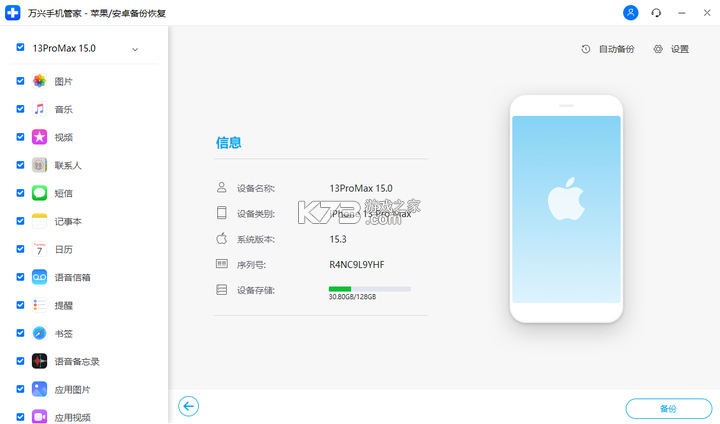The height and width of the screenshot is (424, 720).
Task: Click the Voicemail (语音信箱) icon
Action: point(39,277)
